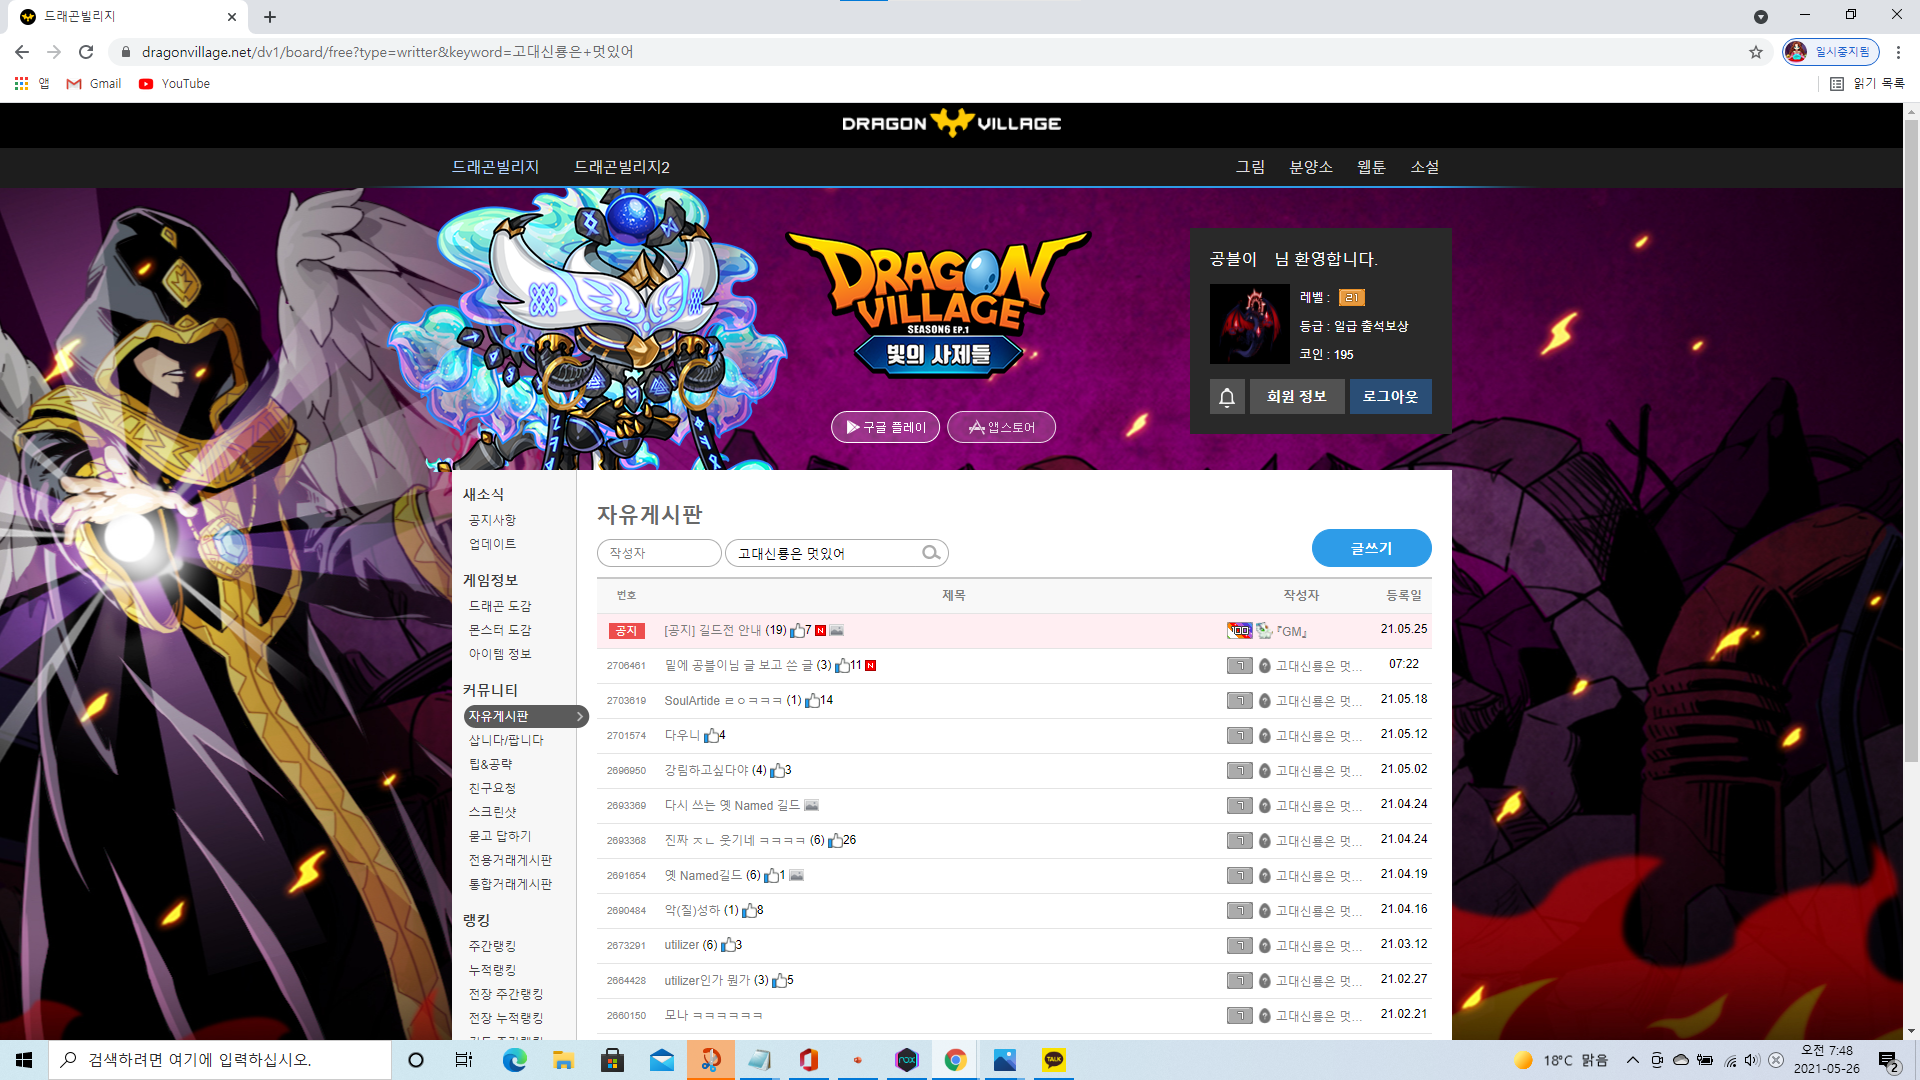Click the 글쓰기 write post button
Viewport: 1920px width, 1080px height.
(1371, 548)
